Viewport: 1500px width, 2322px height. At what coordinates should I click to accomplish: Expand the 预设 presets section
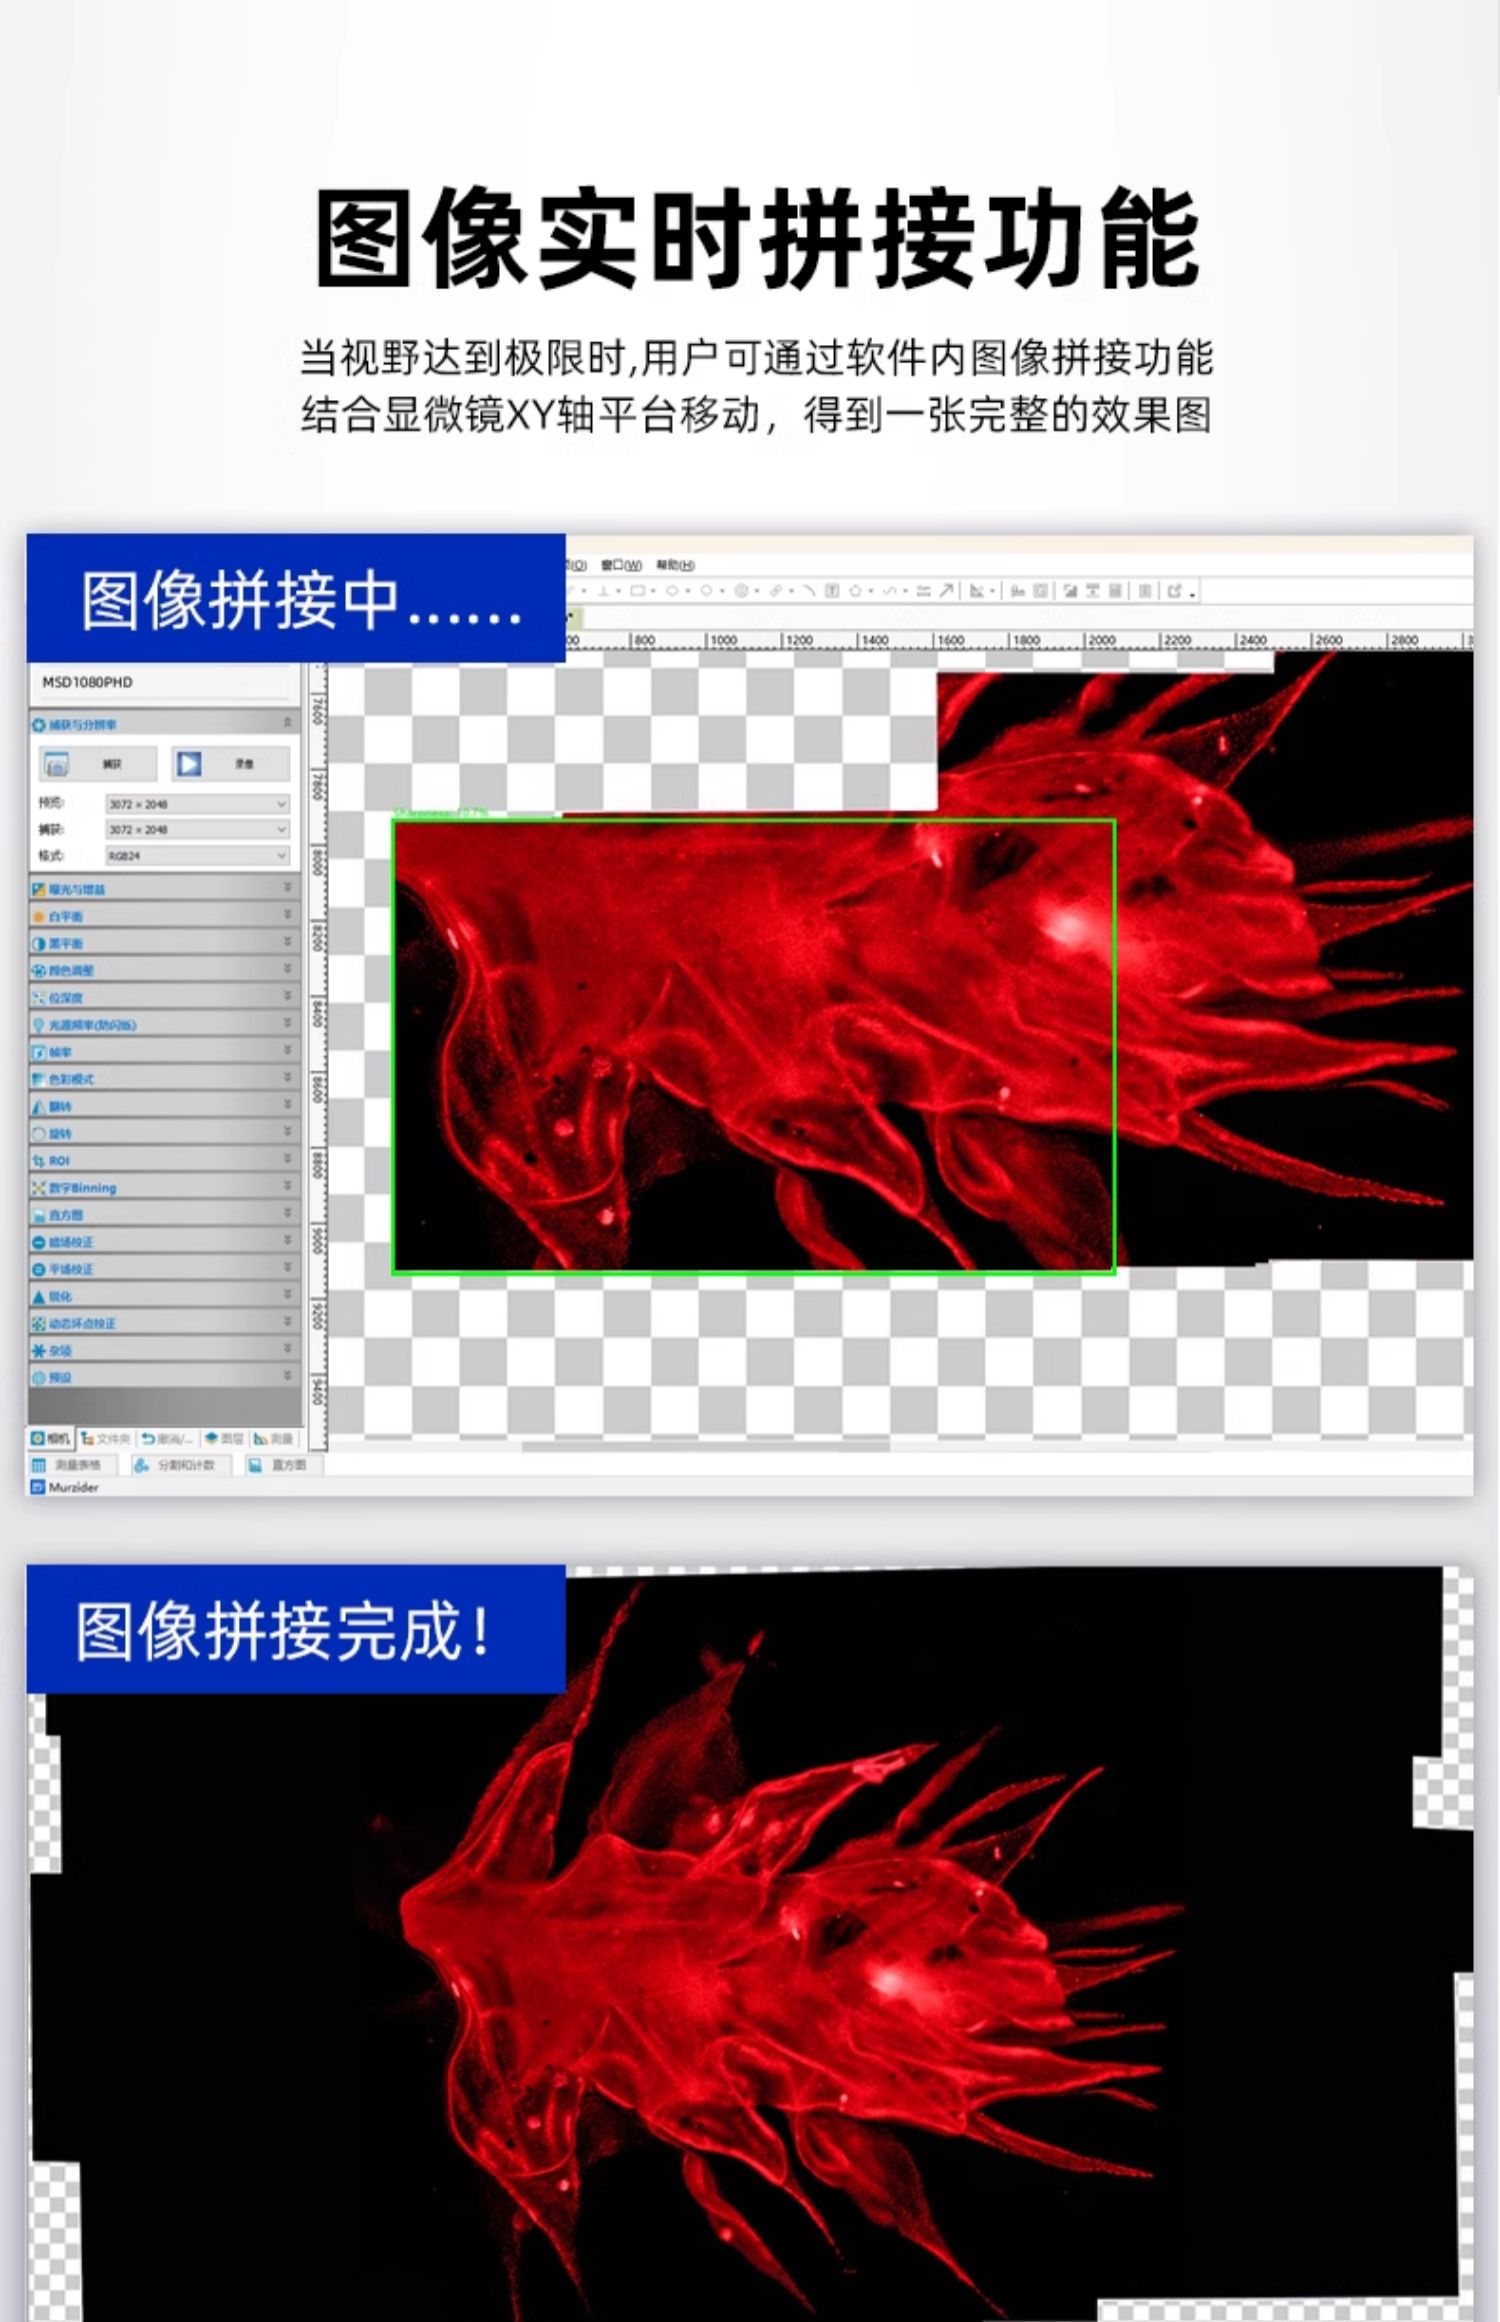tap(164, 1377)
